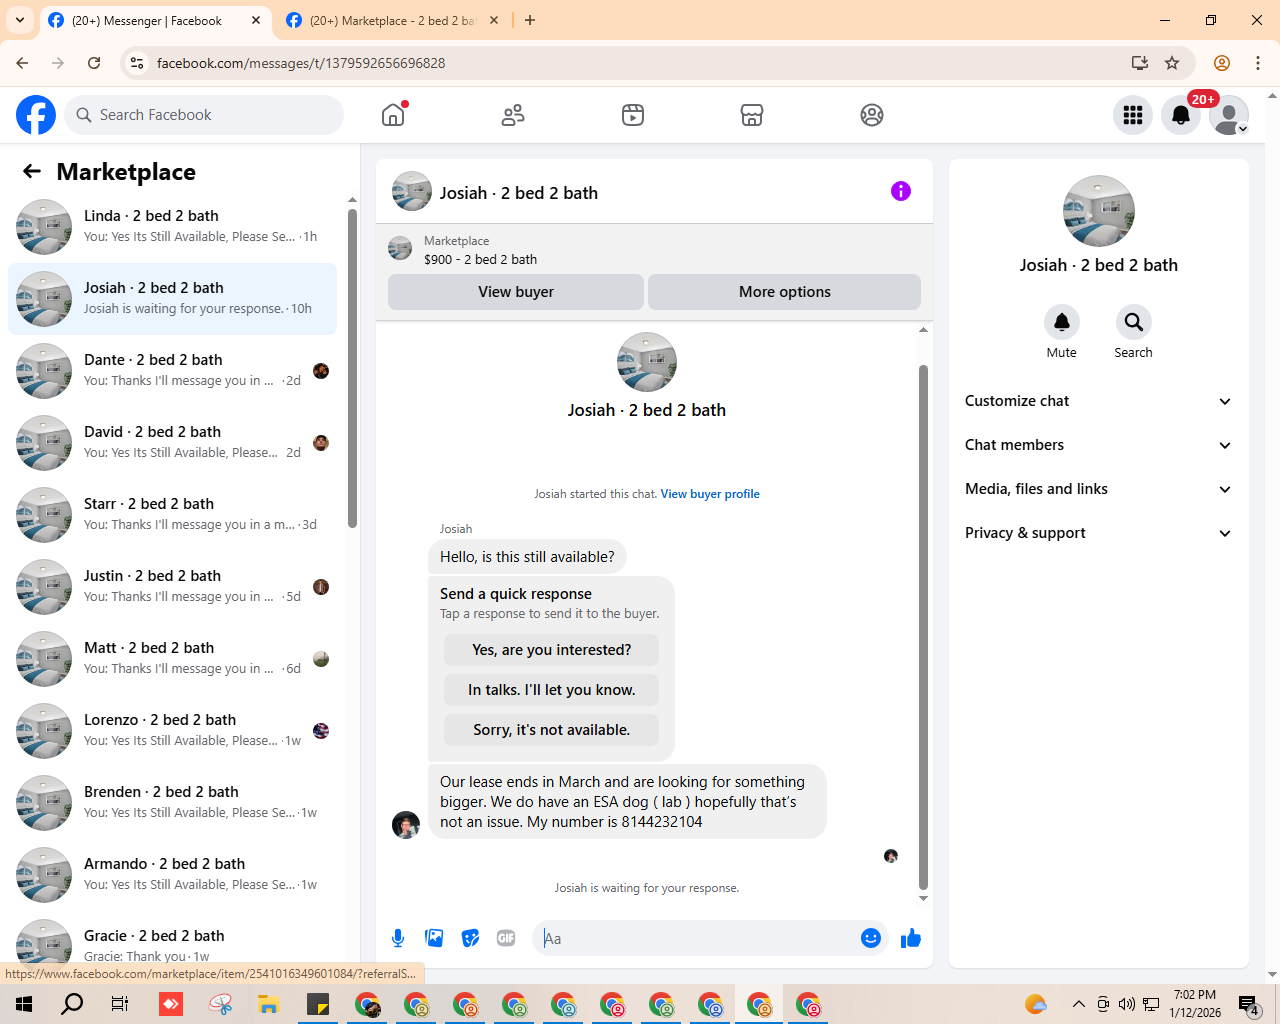Click the chat messages scrollbar
The image size is (1280, 1024).
click(923, 627)
